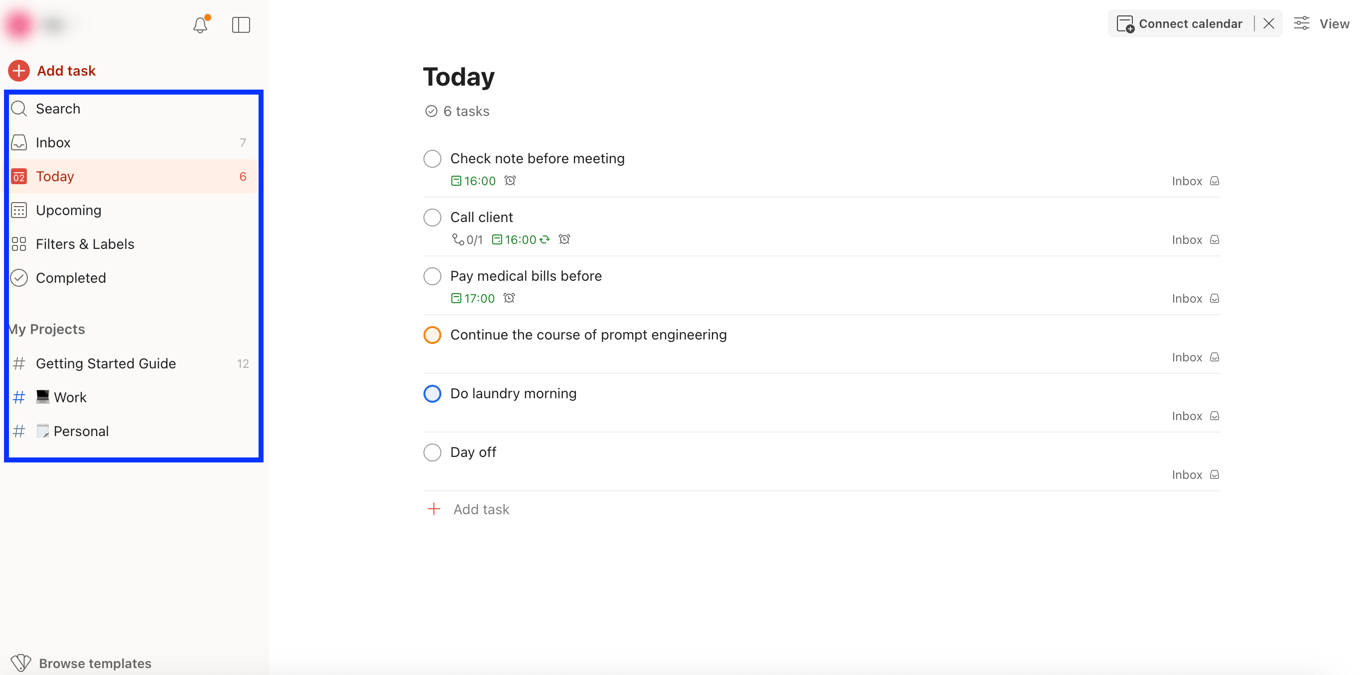Click the sub-task count icon on Call client
This screenshot has height=675, width=1366.
point(458,240)
